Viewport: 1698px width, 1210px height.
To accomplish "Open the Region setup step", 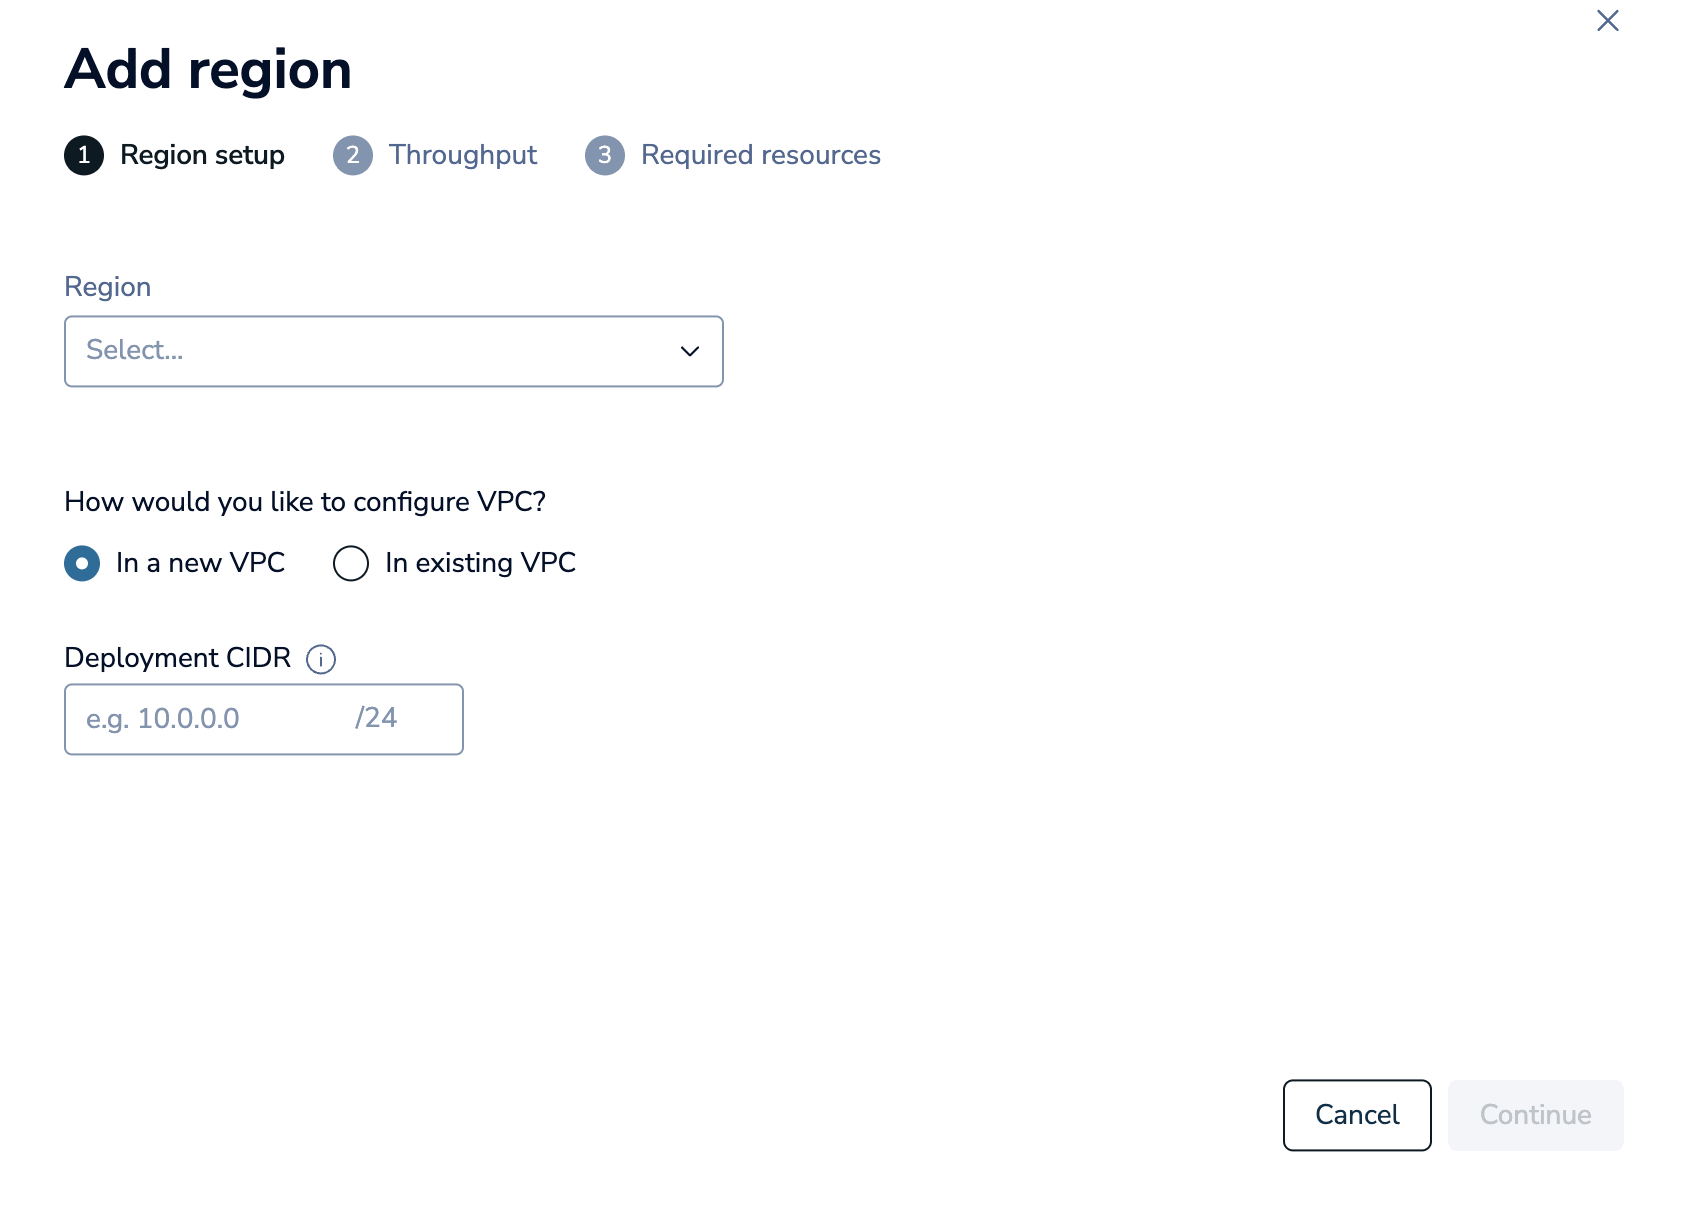I will 202,155.
